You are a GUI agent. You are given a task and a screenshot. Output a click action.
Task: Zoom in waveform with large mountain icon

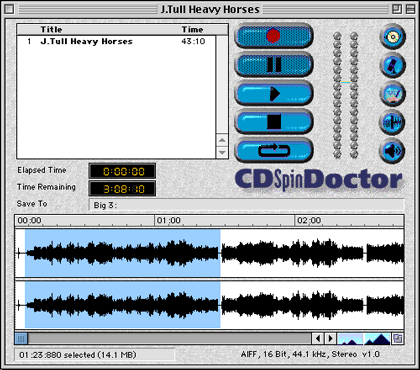377,339
